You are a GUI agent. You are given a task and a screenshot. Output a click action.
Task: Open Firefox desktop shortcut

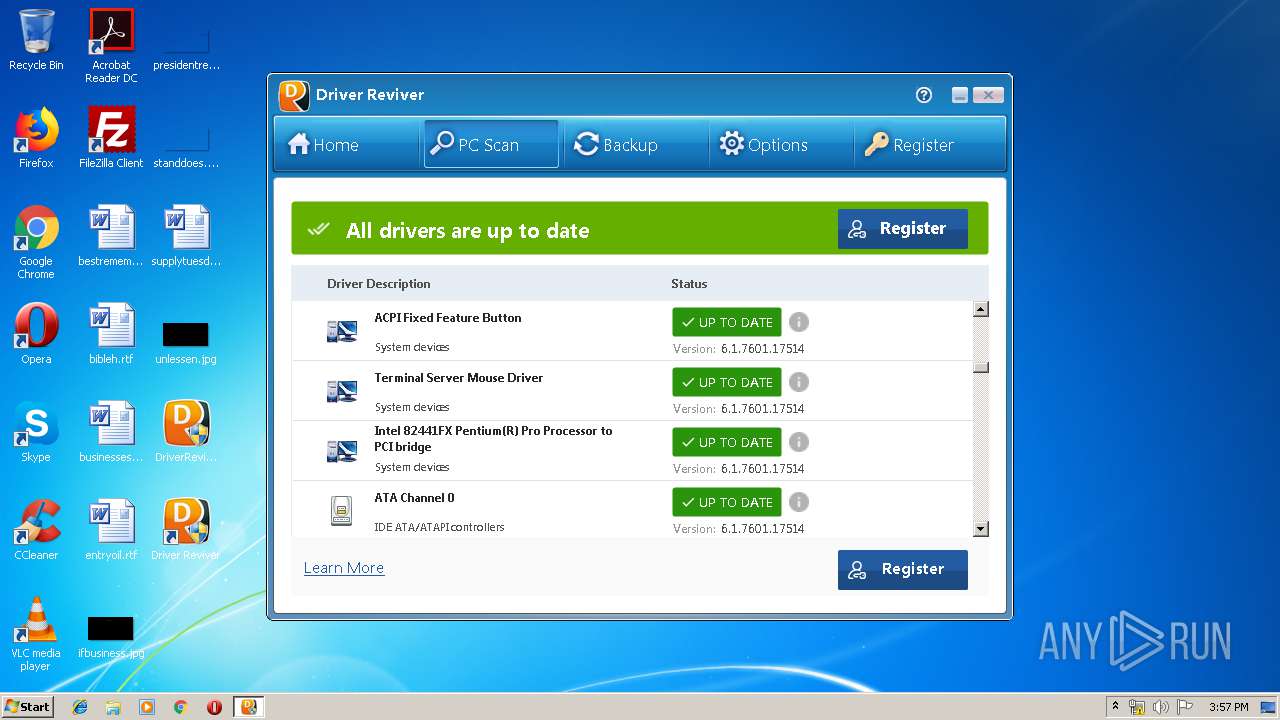tap(36, 138)
